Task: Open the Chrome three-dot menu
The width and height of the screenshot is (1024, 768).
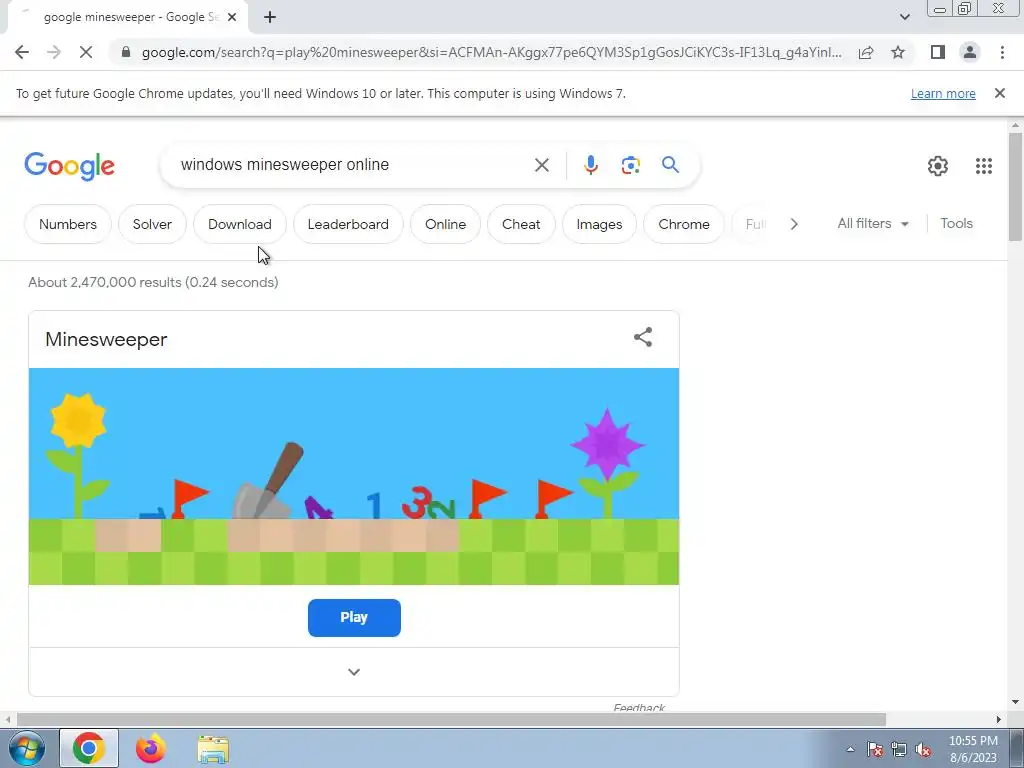Action: coord(1002,52)
